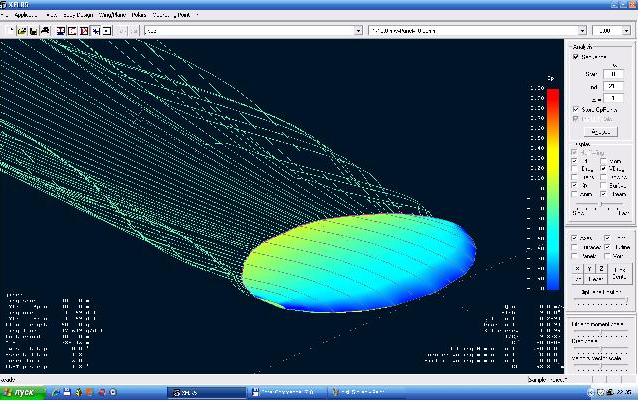Toggle the Sequence checkbox in Analysis
The height and width of the screenshot is (404, 642).
(576, 57)
